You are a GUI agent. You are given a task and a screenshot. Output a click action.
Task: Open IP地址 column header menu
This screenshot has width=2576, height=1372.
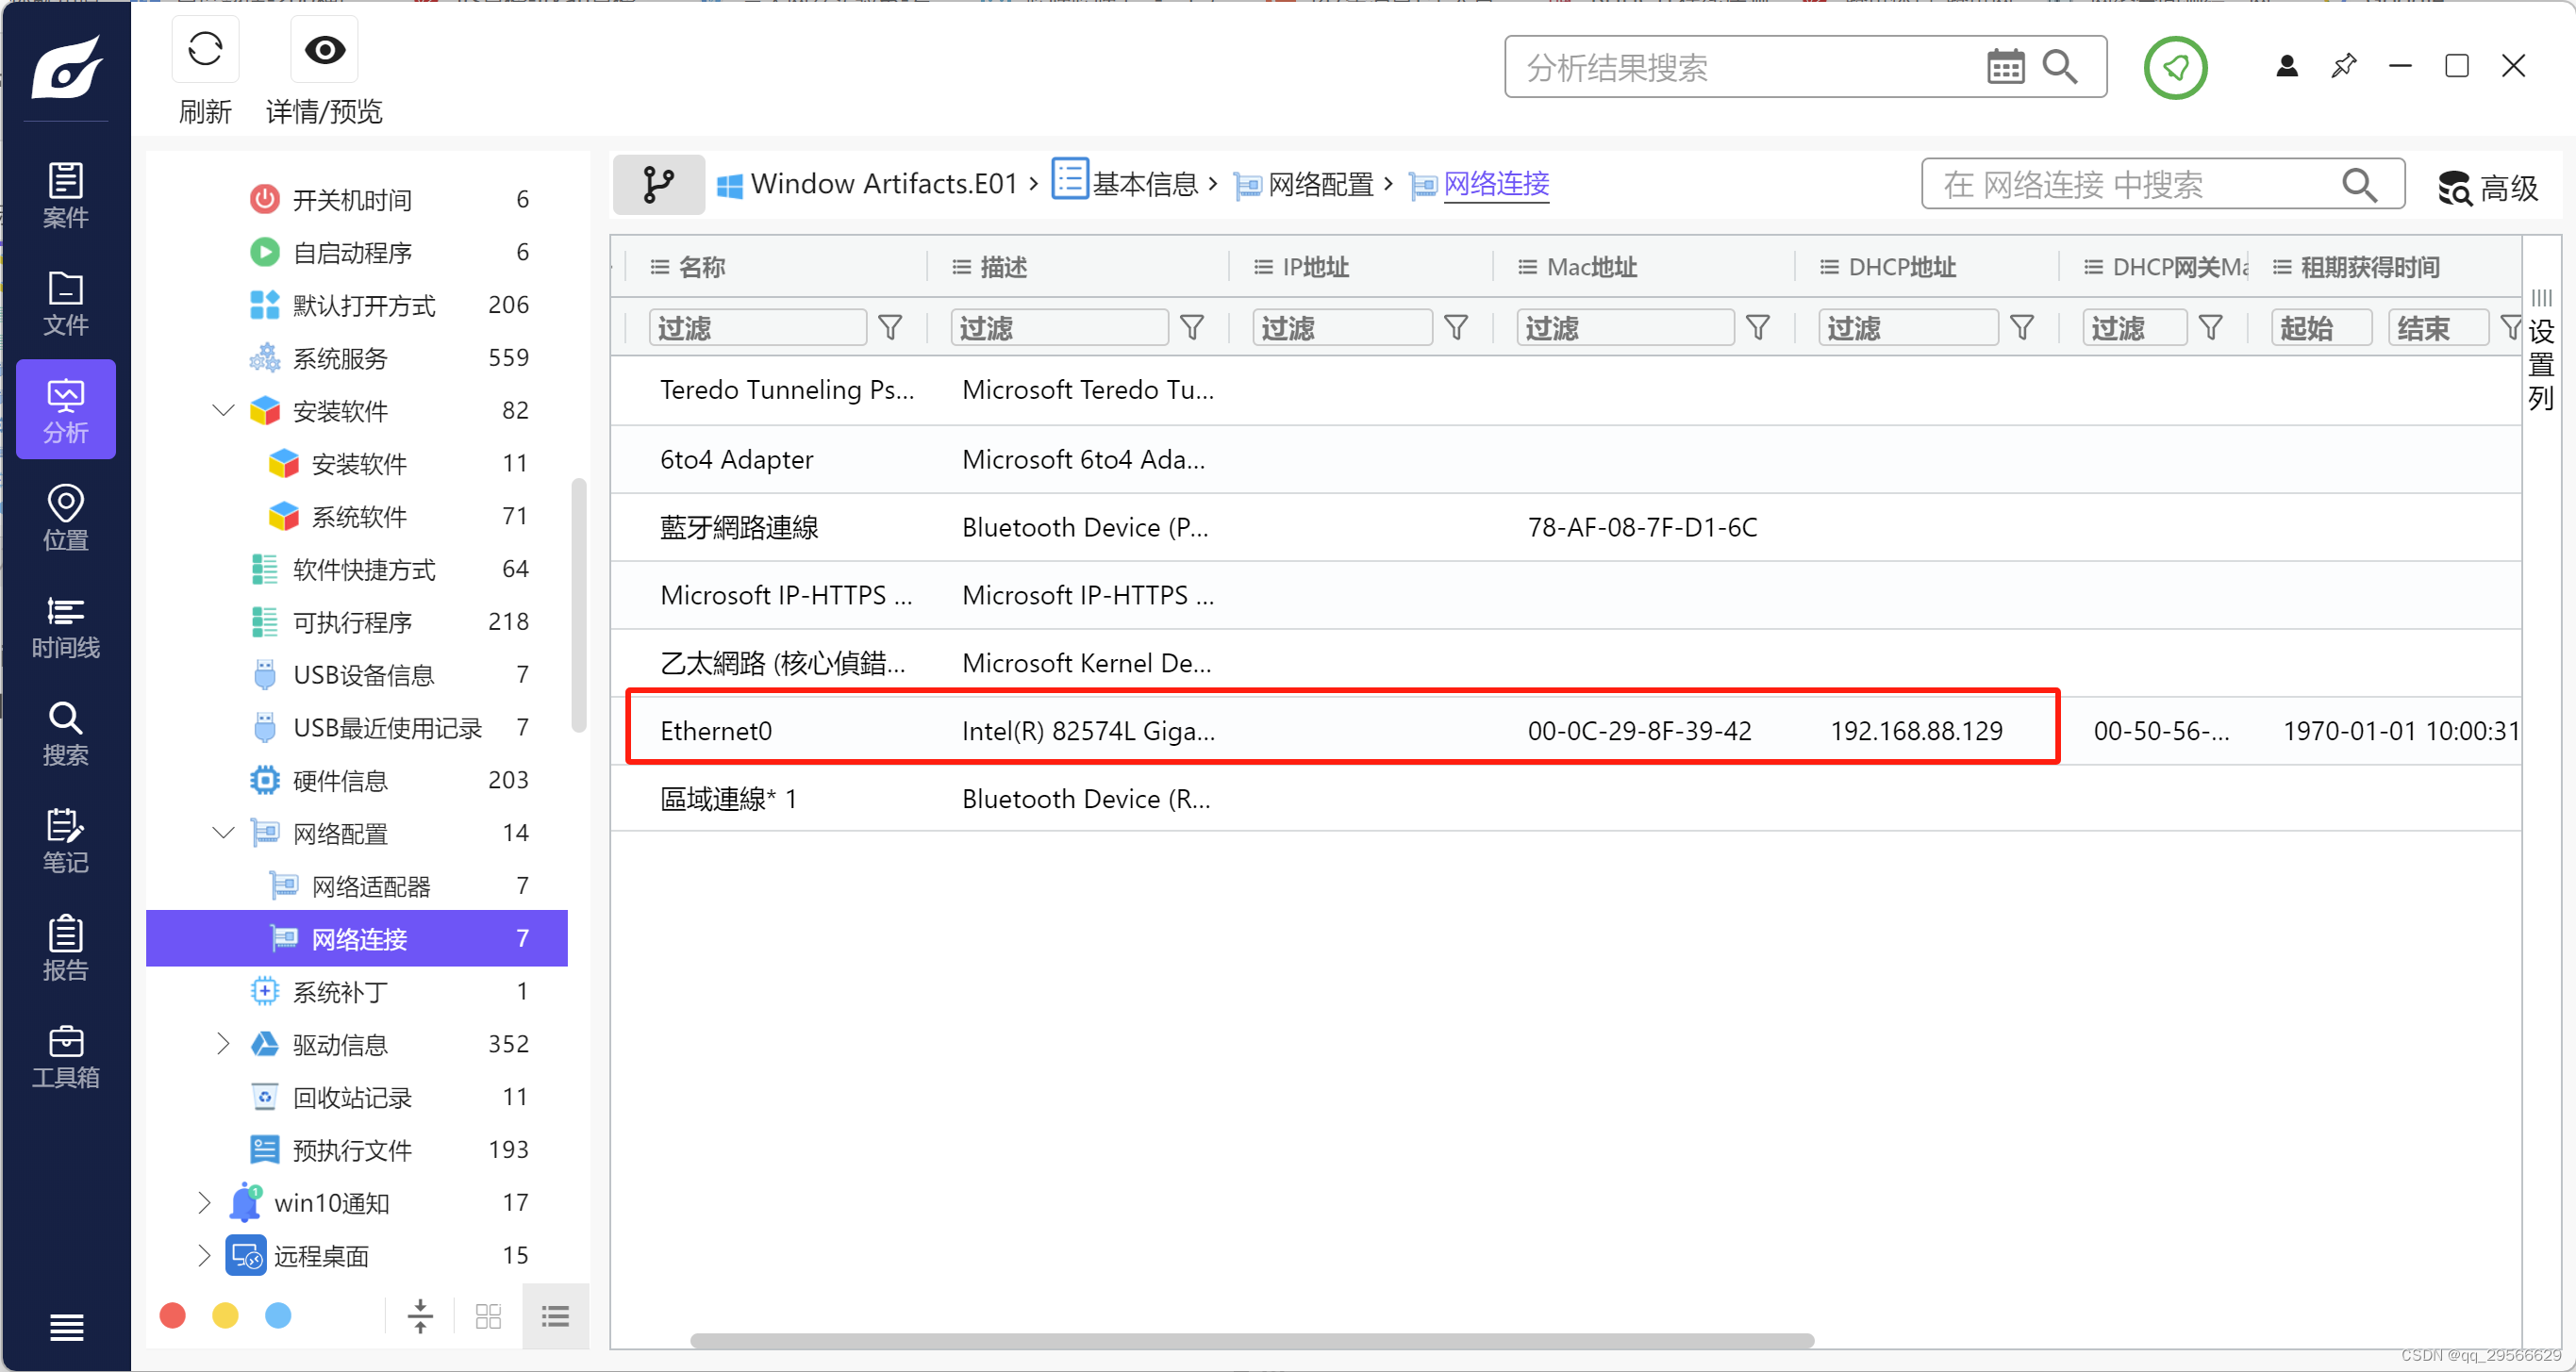1263,267
